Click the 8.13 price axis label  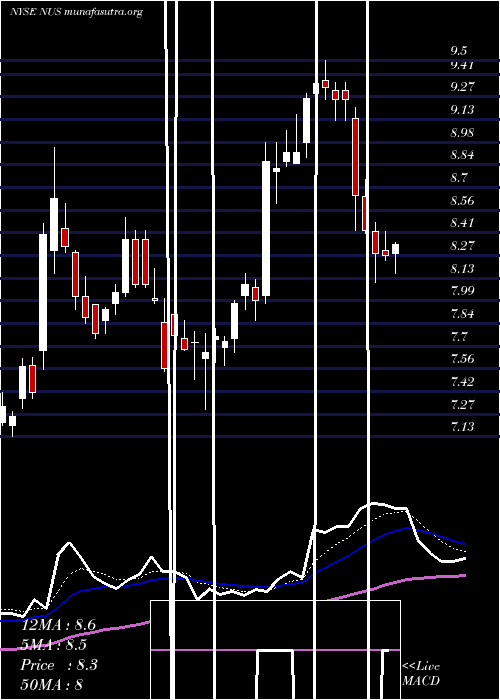coord(462,268)
